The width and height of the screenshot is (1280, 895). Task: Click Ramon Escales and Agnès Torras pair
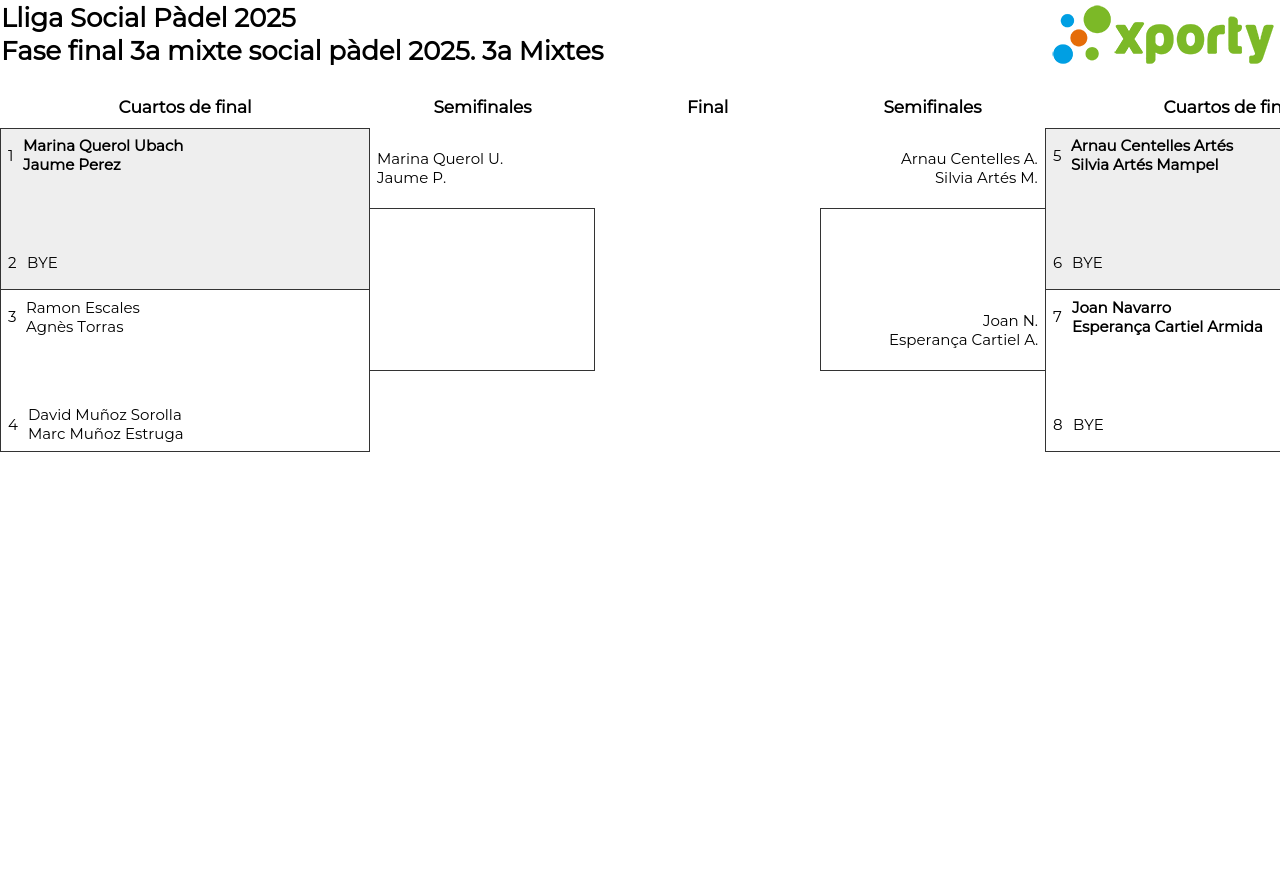(x=83, y=317)
